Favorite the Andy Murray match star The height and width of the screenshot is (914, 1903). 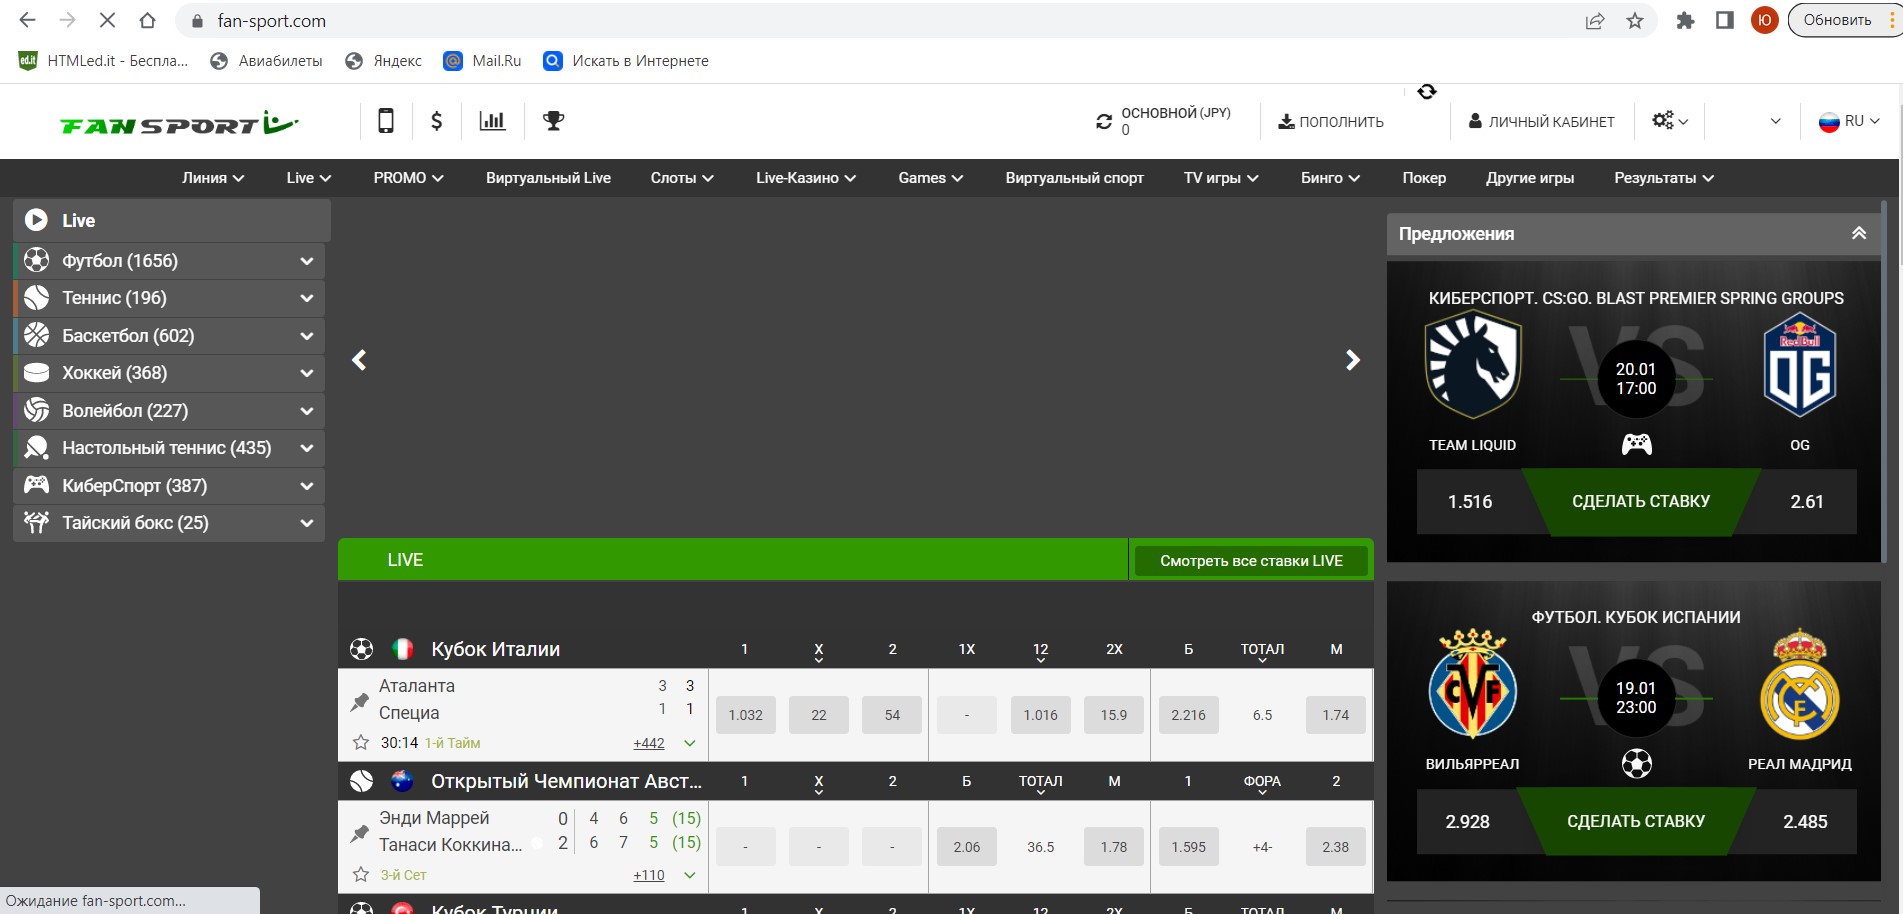click(361, 875)
